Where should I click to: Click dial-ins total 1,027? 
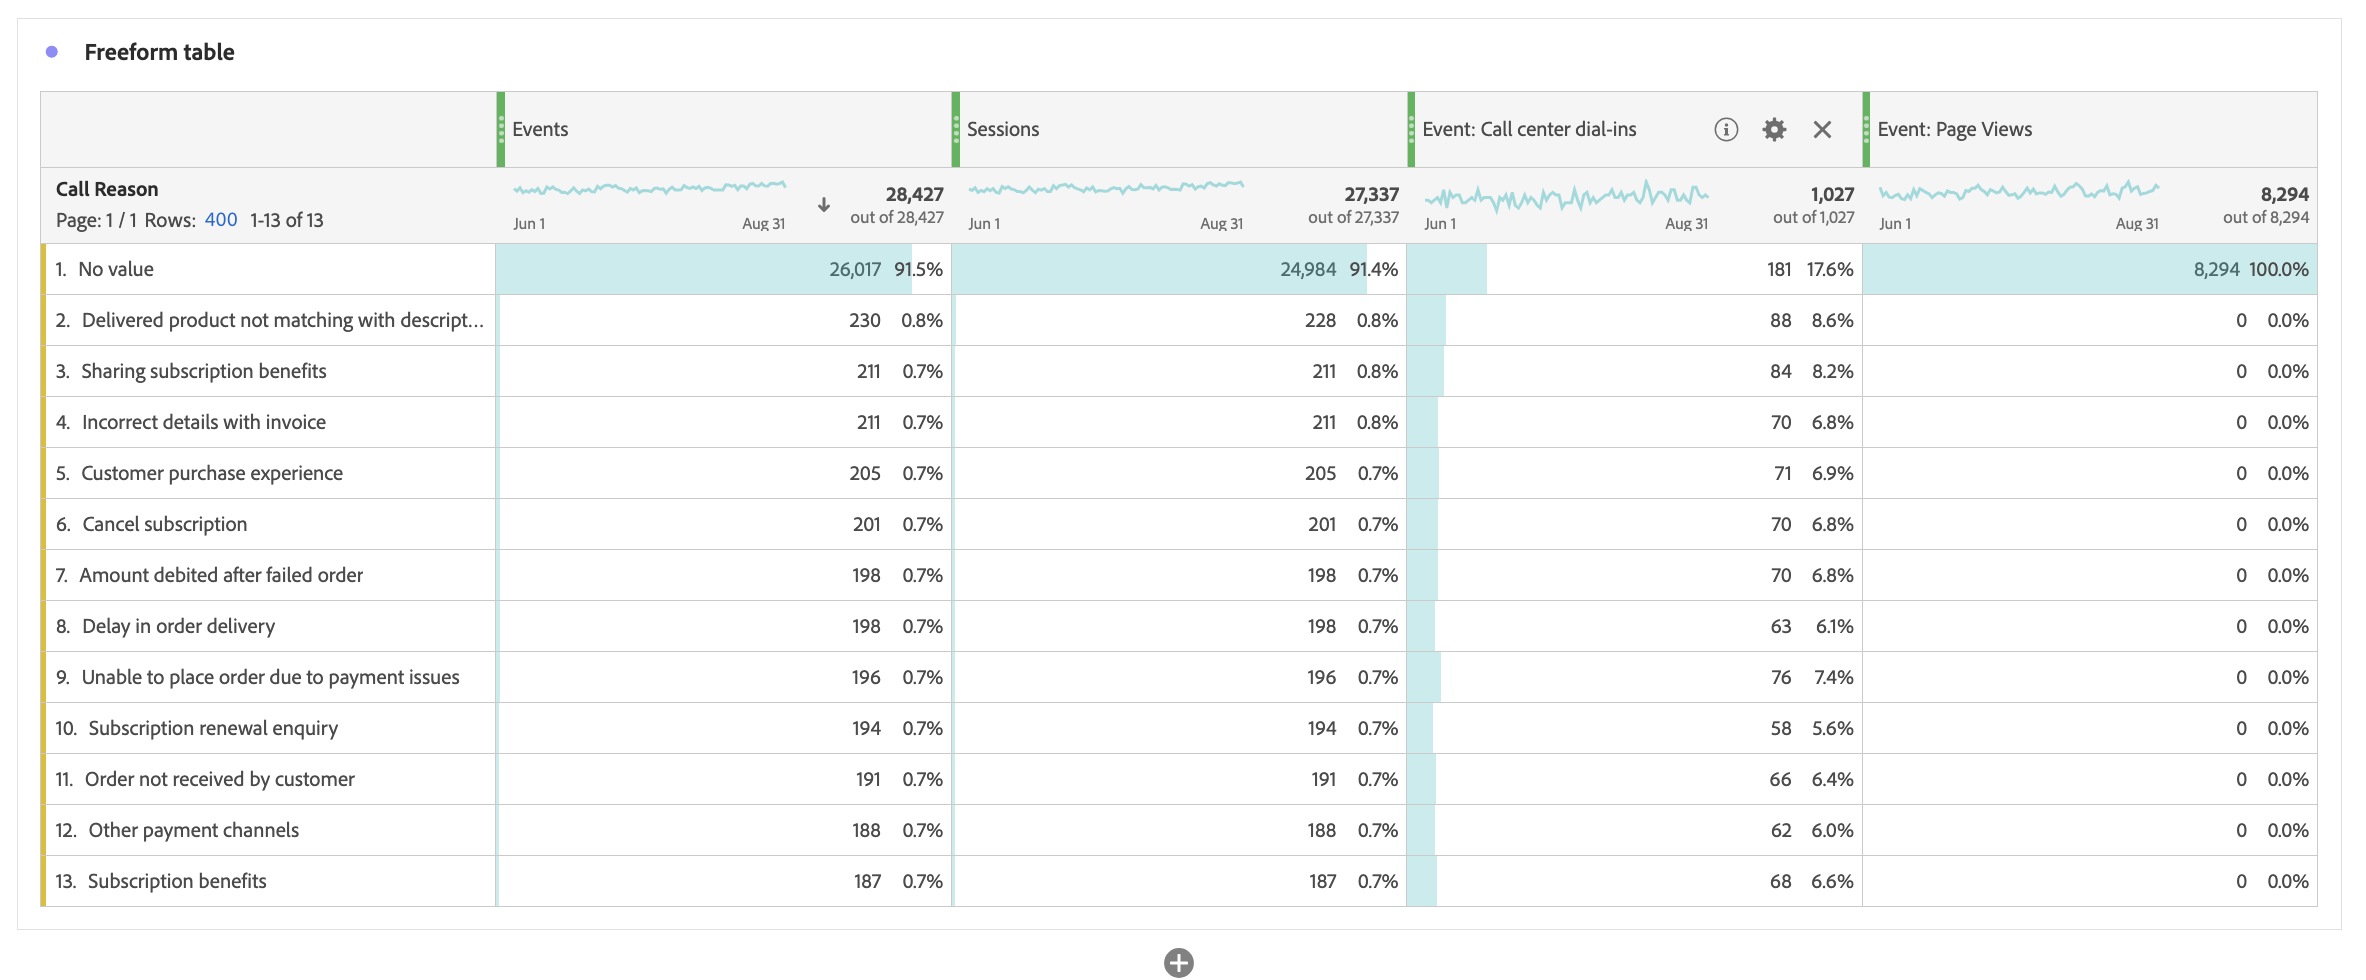click(1833, 194)
